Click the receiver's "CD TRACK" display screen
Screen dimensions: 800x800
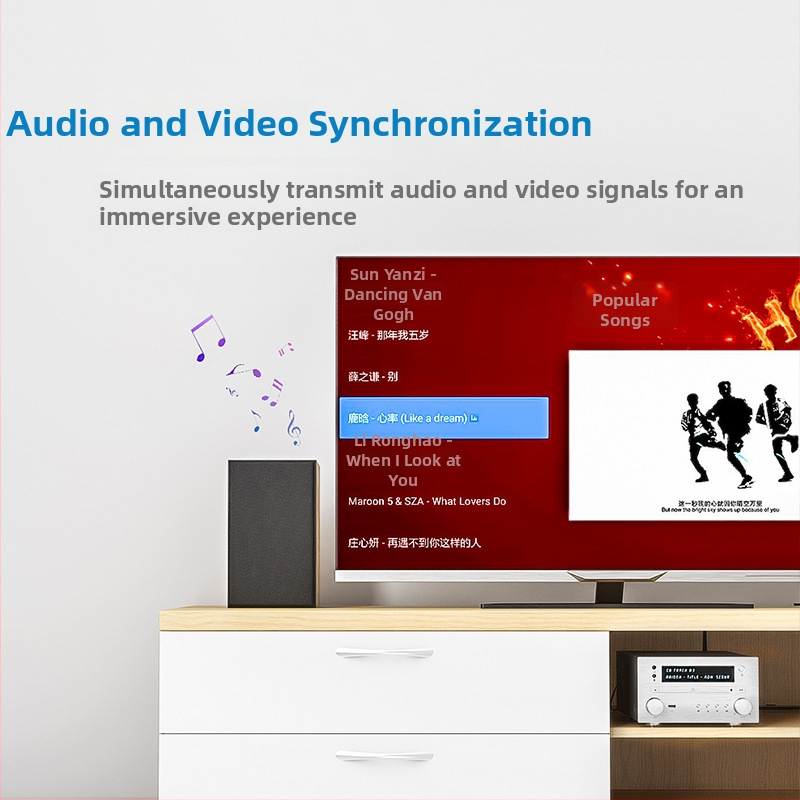click(x=698, y=672)
